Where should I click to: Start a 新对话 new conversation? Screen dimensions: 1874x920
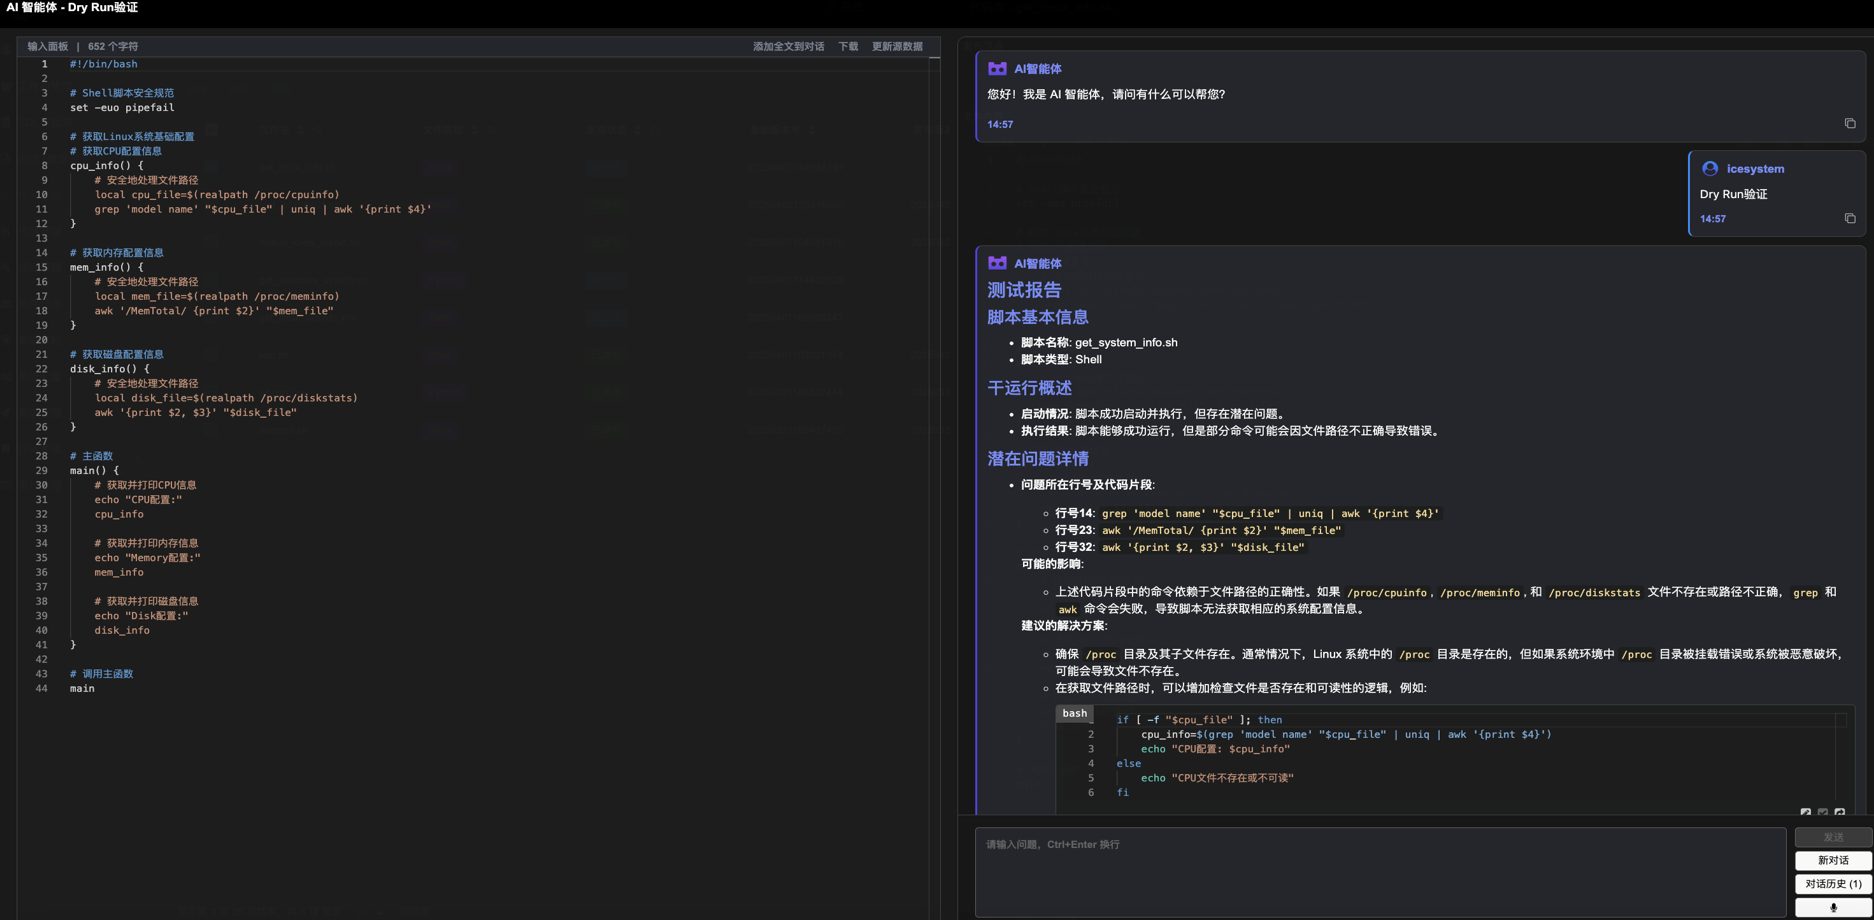pyautogui.click(x=1833, y=860)
